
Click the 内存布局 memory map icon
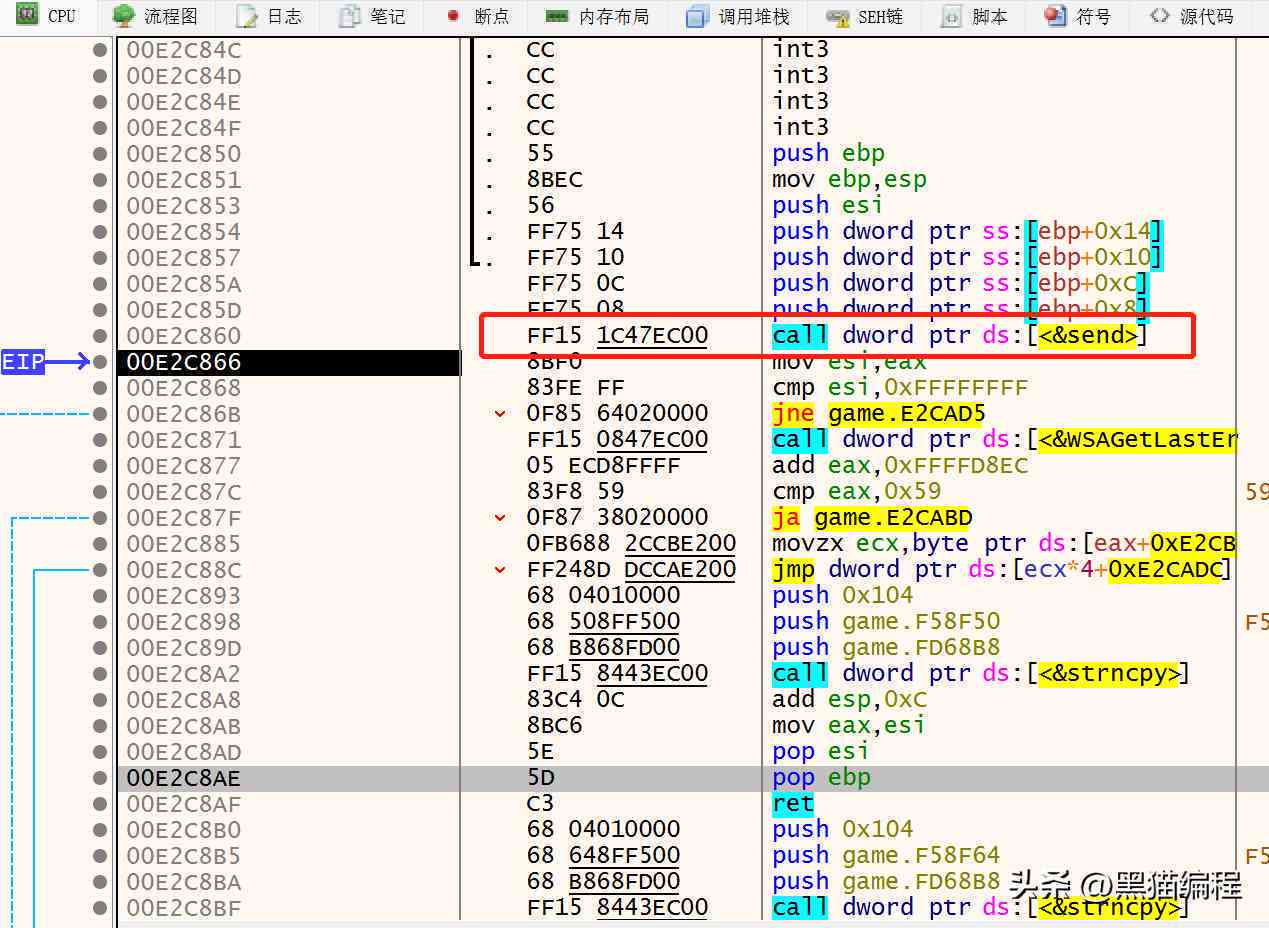[x=557, y=17]
